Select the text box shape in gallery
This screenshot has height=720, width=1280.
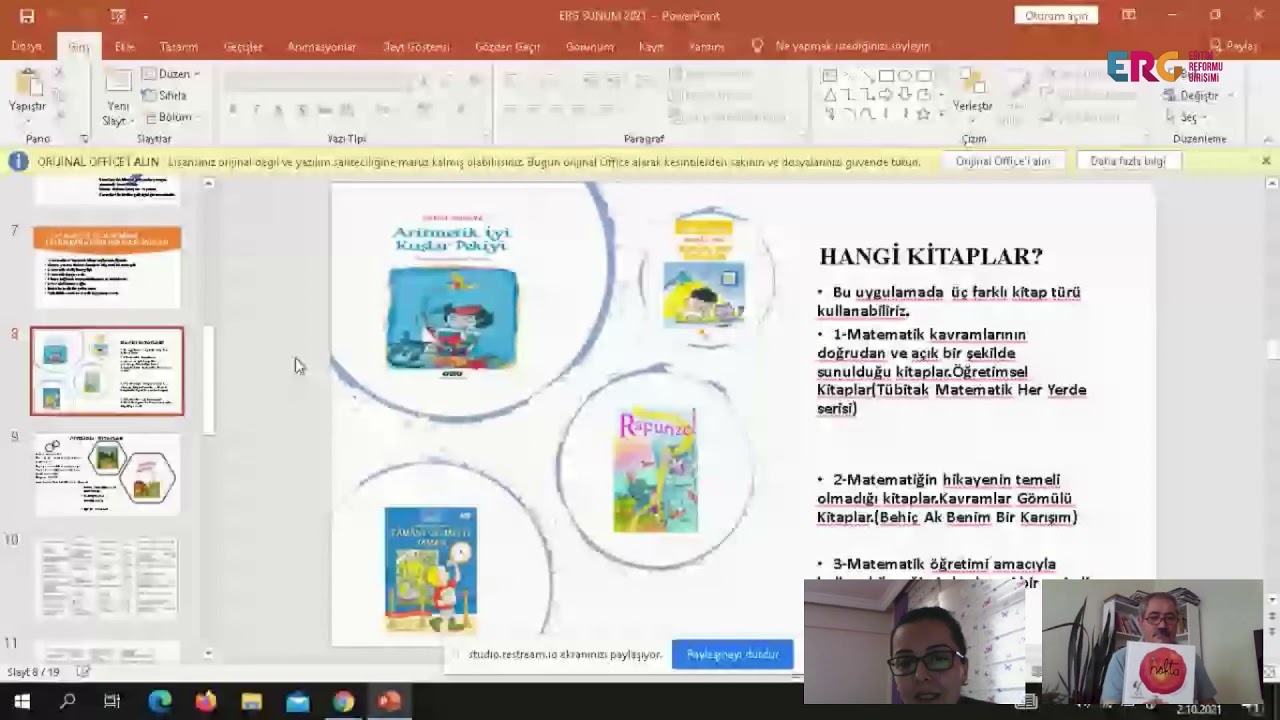click(829, 76)
